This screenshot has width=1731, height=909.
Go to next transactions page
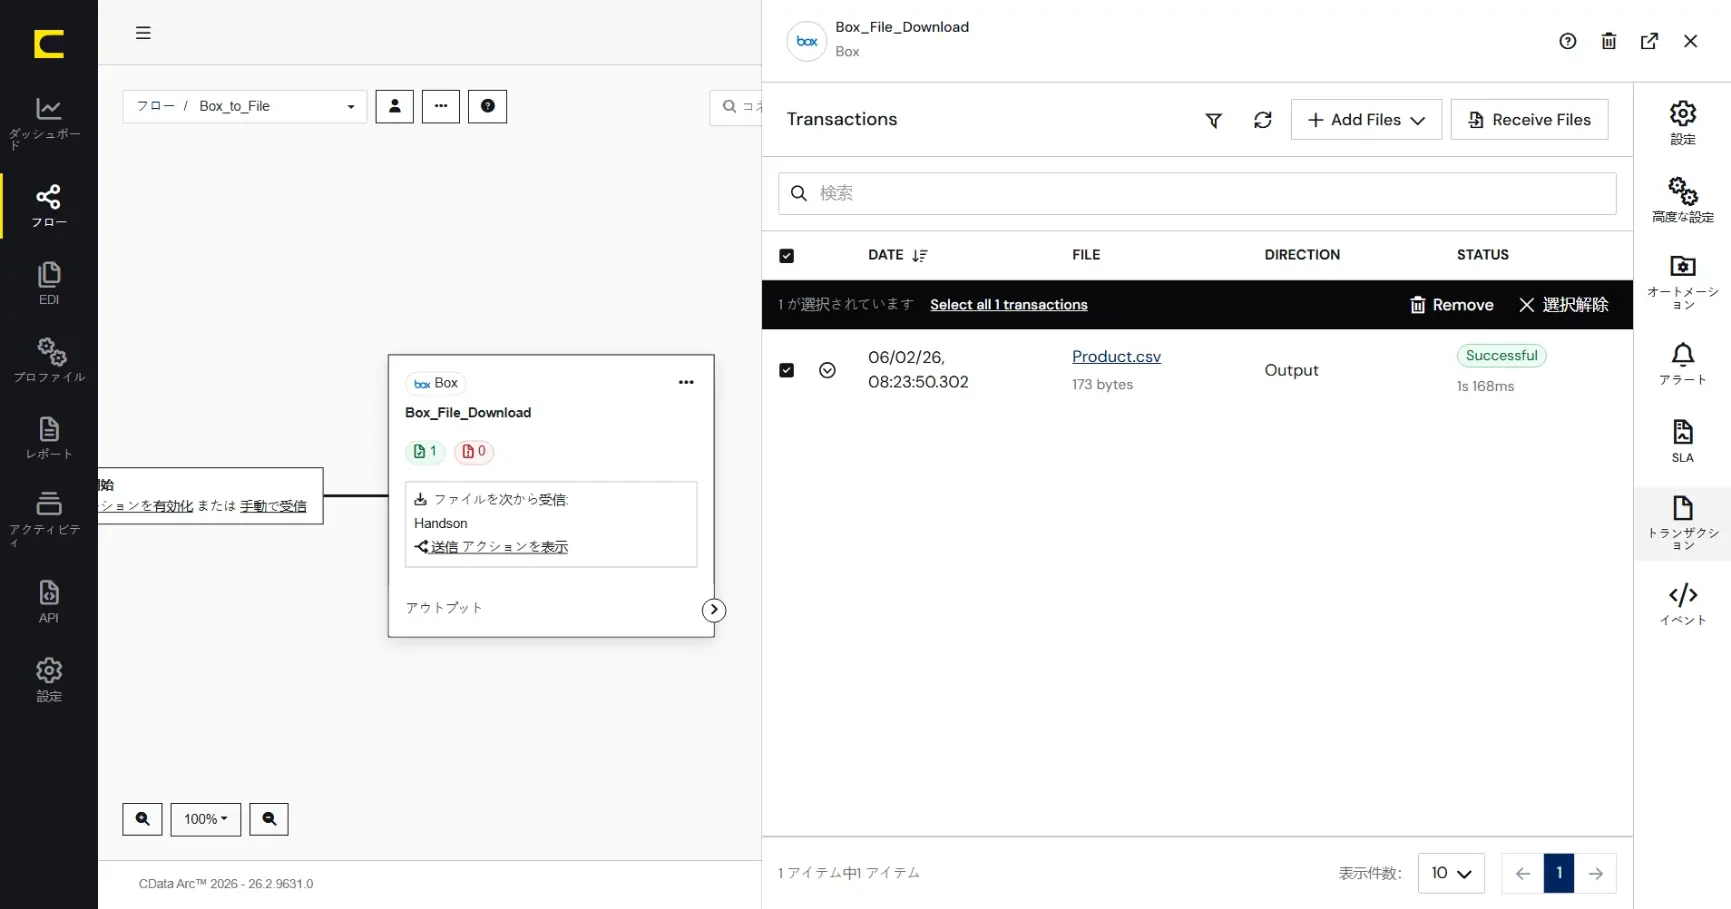[x=1596, y=873]
